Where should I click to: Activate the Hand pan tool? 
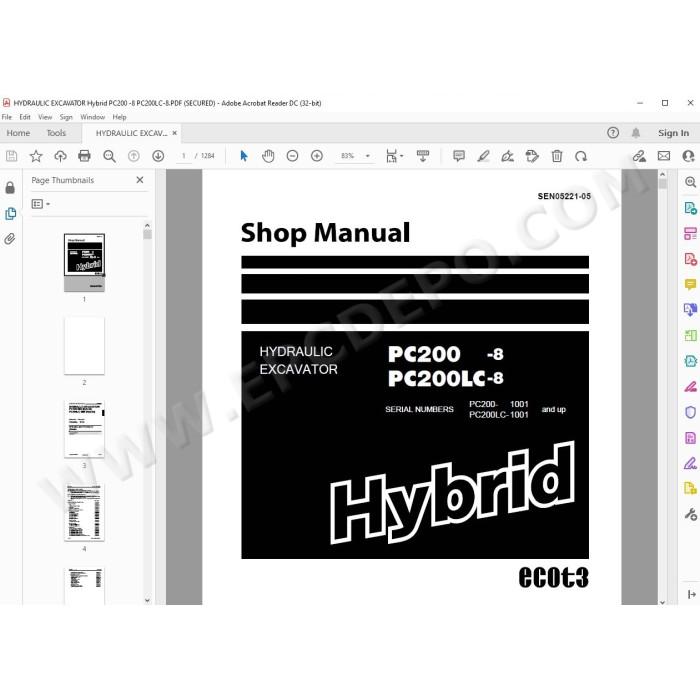coord(268,156)
